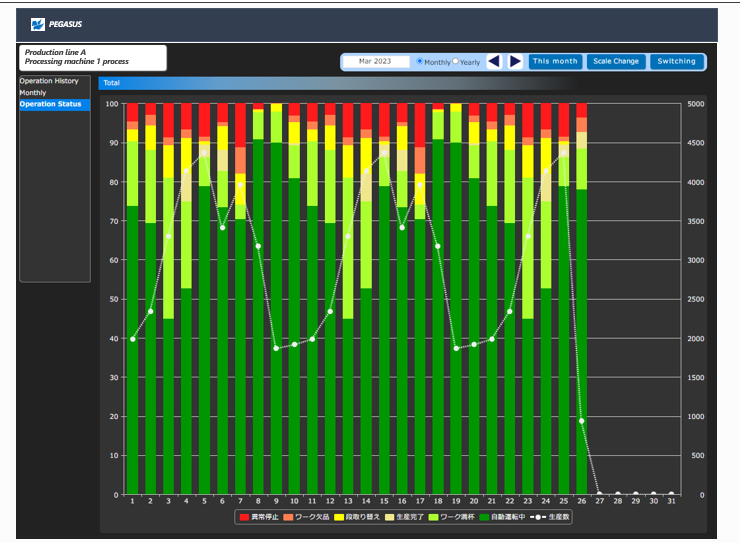Click the dark green 自動運転中 legend icon
Viewport: 740px width, 544px height.
point(484,517)
